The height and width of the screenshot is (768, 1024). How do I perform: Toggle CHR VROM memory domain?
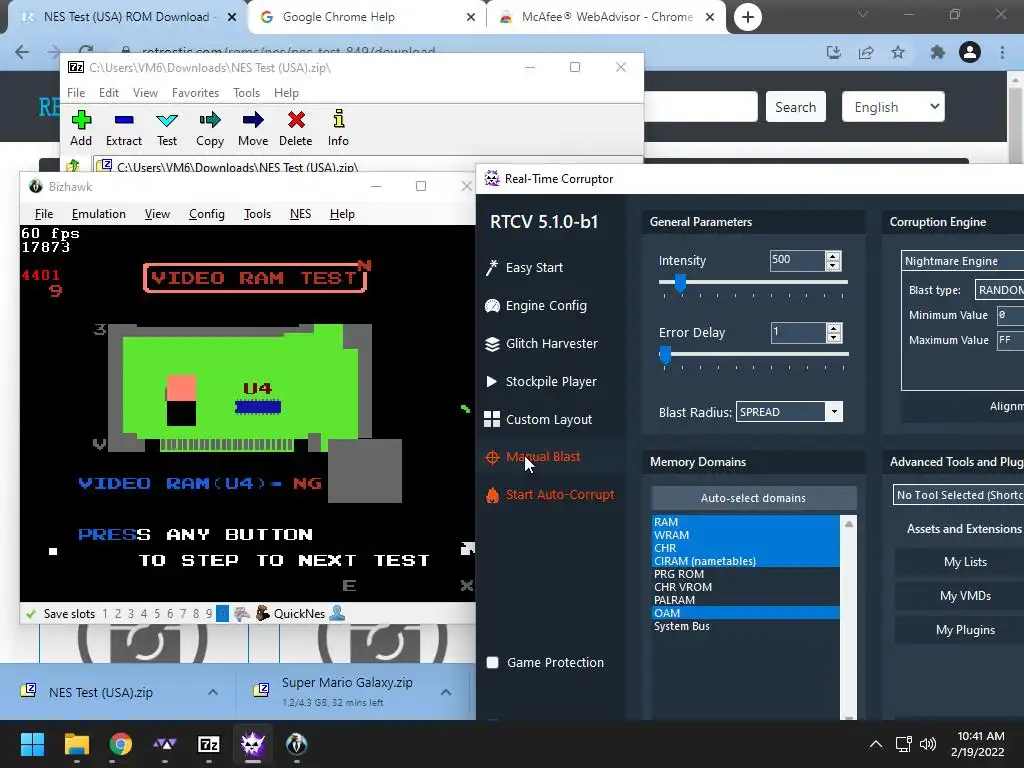coord(746,587)
